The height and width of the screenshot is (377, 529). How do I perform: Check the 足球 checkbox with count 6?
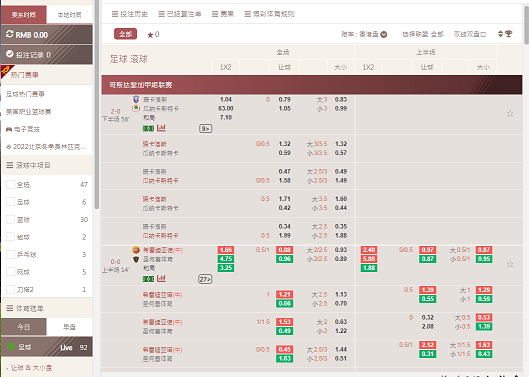click(x=10, y=202)
